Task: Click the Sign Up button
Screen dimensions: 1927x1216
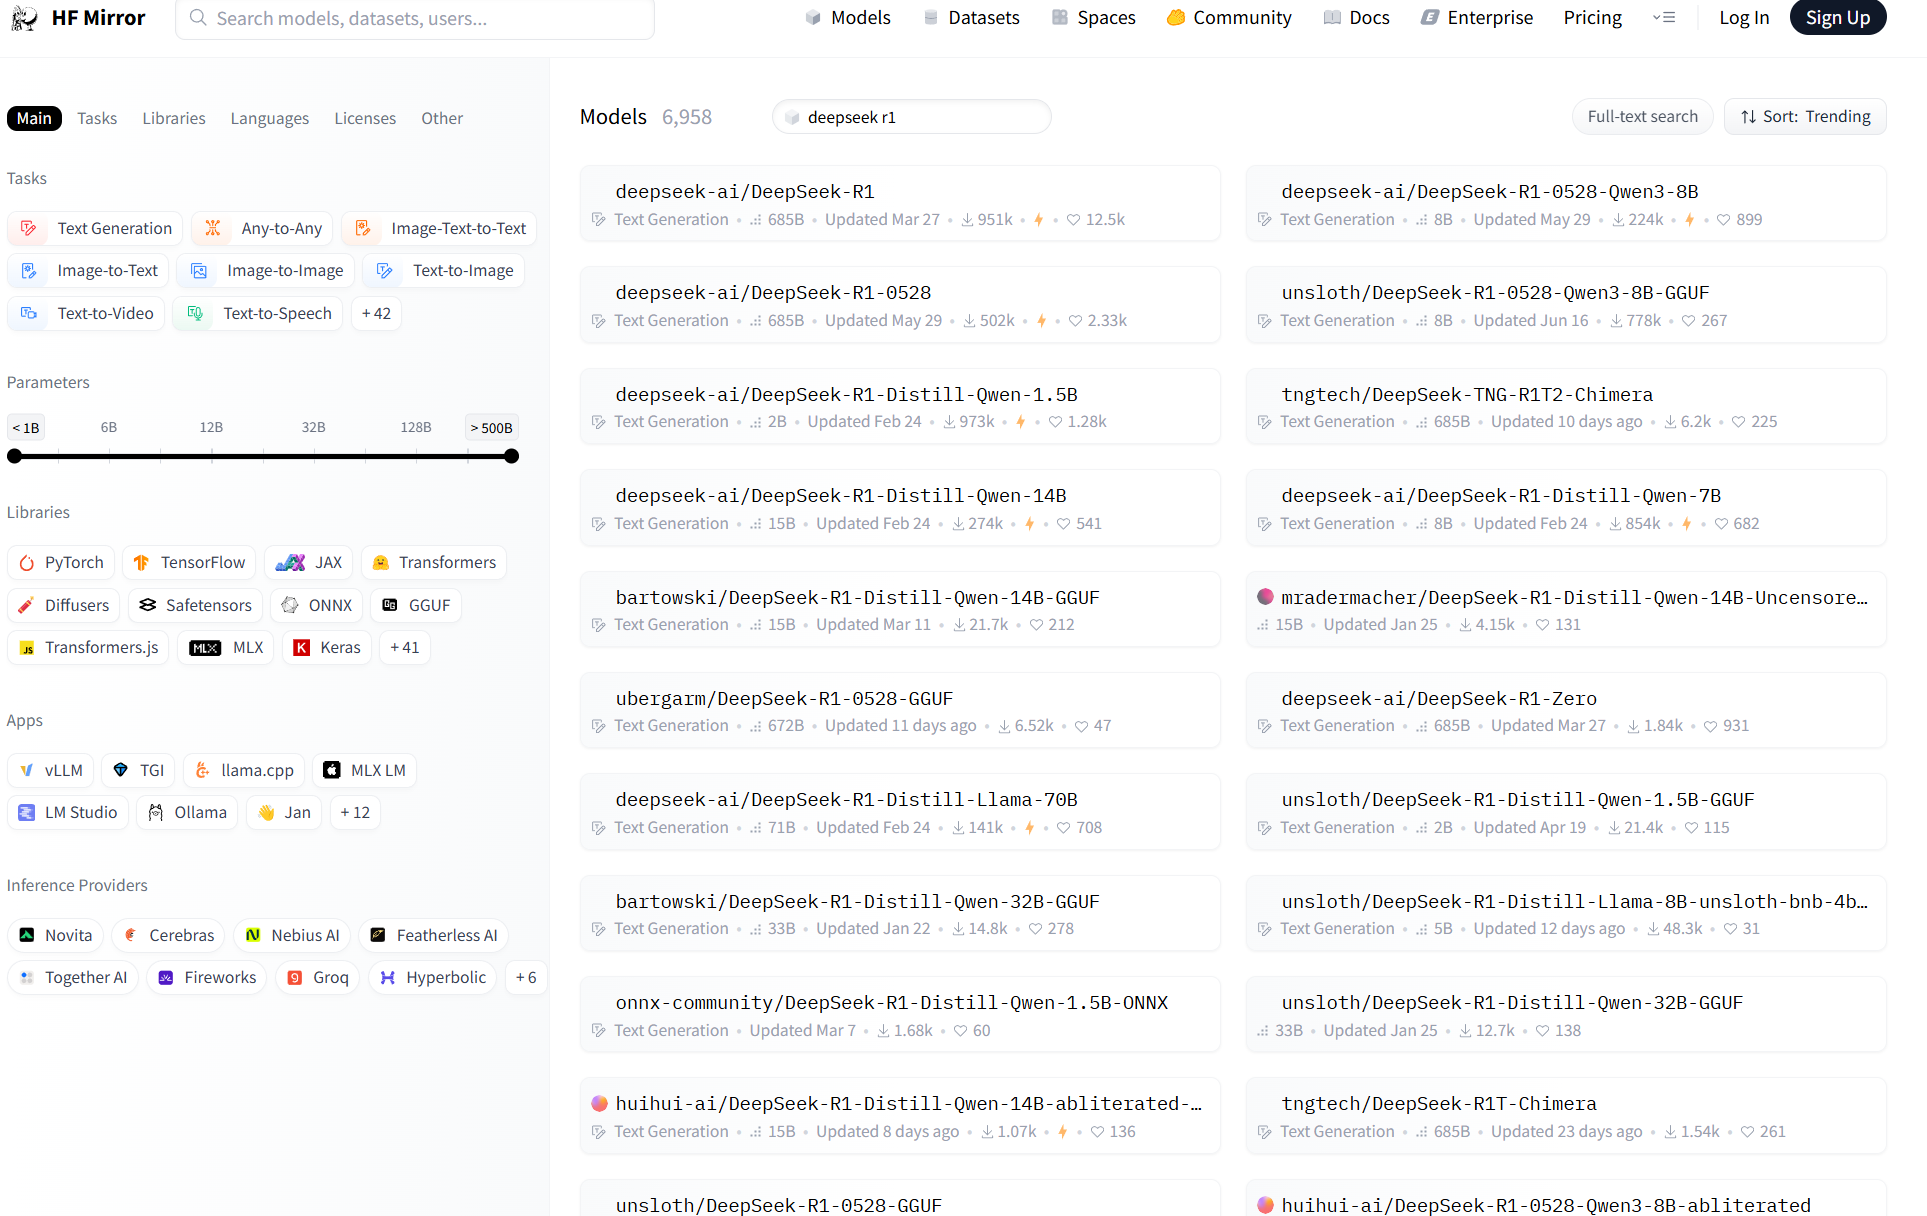Action: click(1837, 18)
